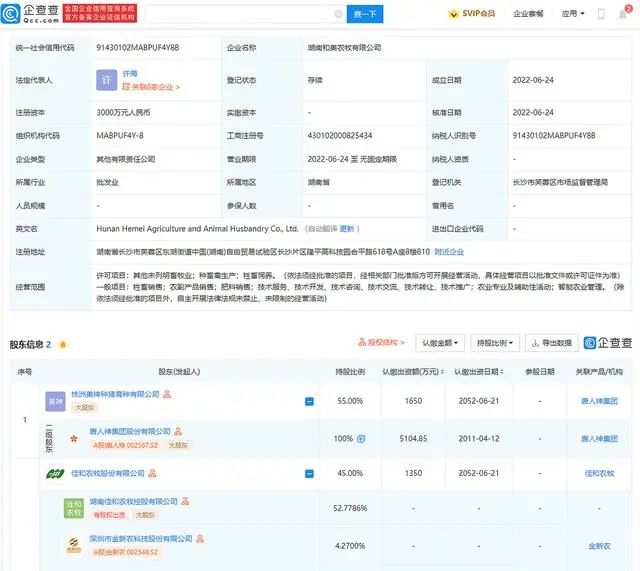Click the A股 金新农 002548.SZ stock tag
The image size is (640, 571).
coord(126,552)
